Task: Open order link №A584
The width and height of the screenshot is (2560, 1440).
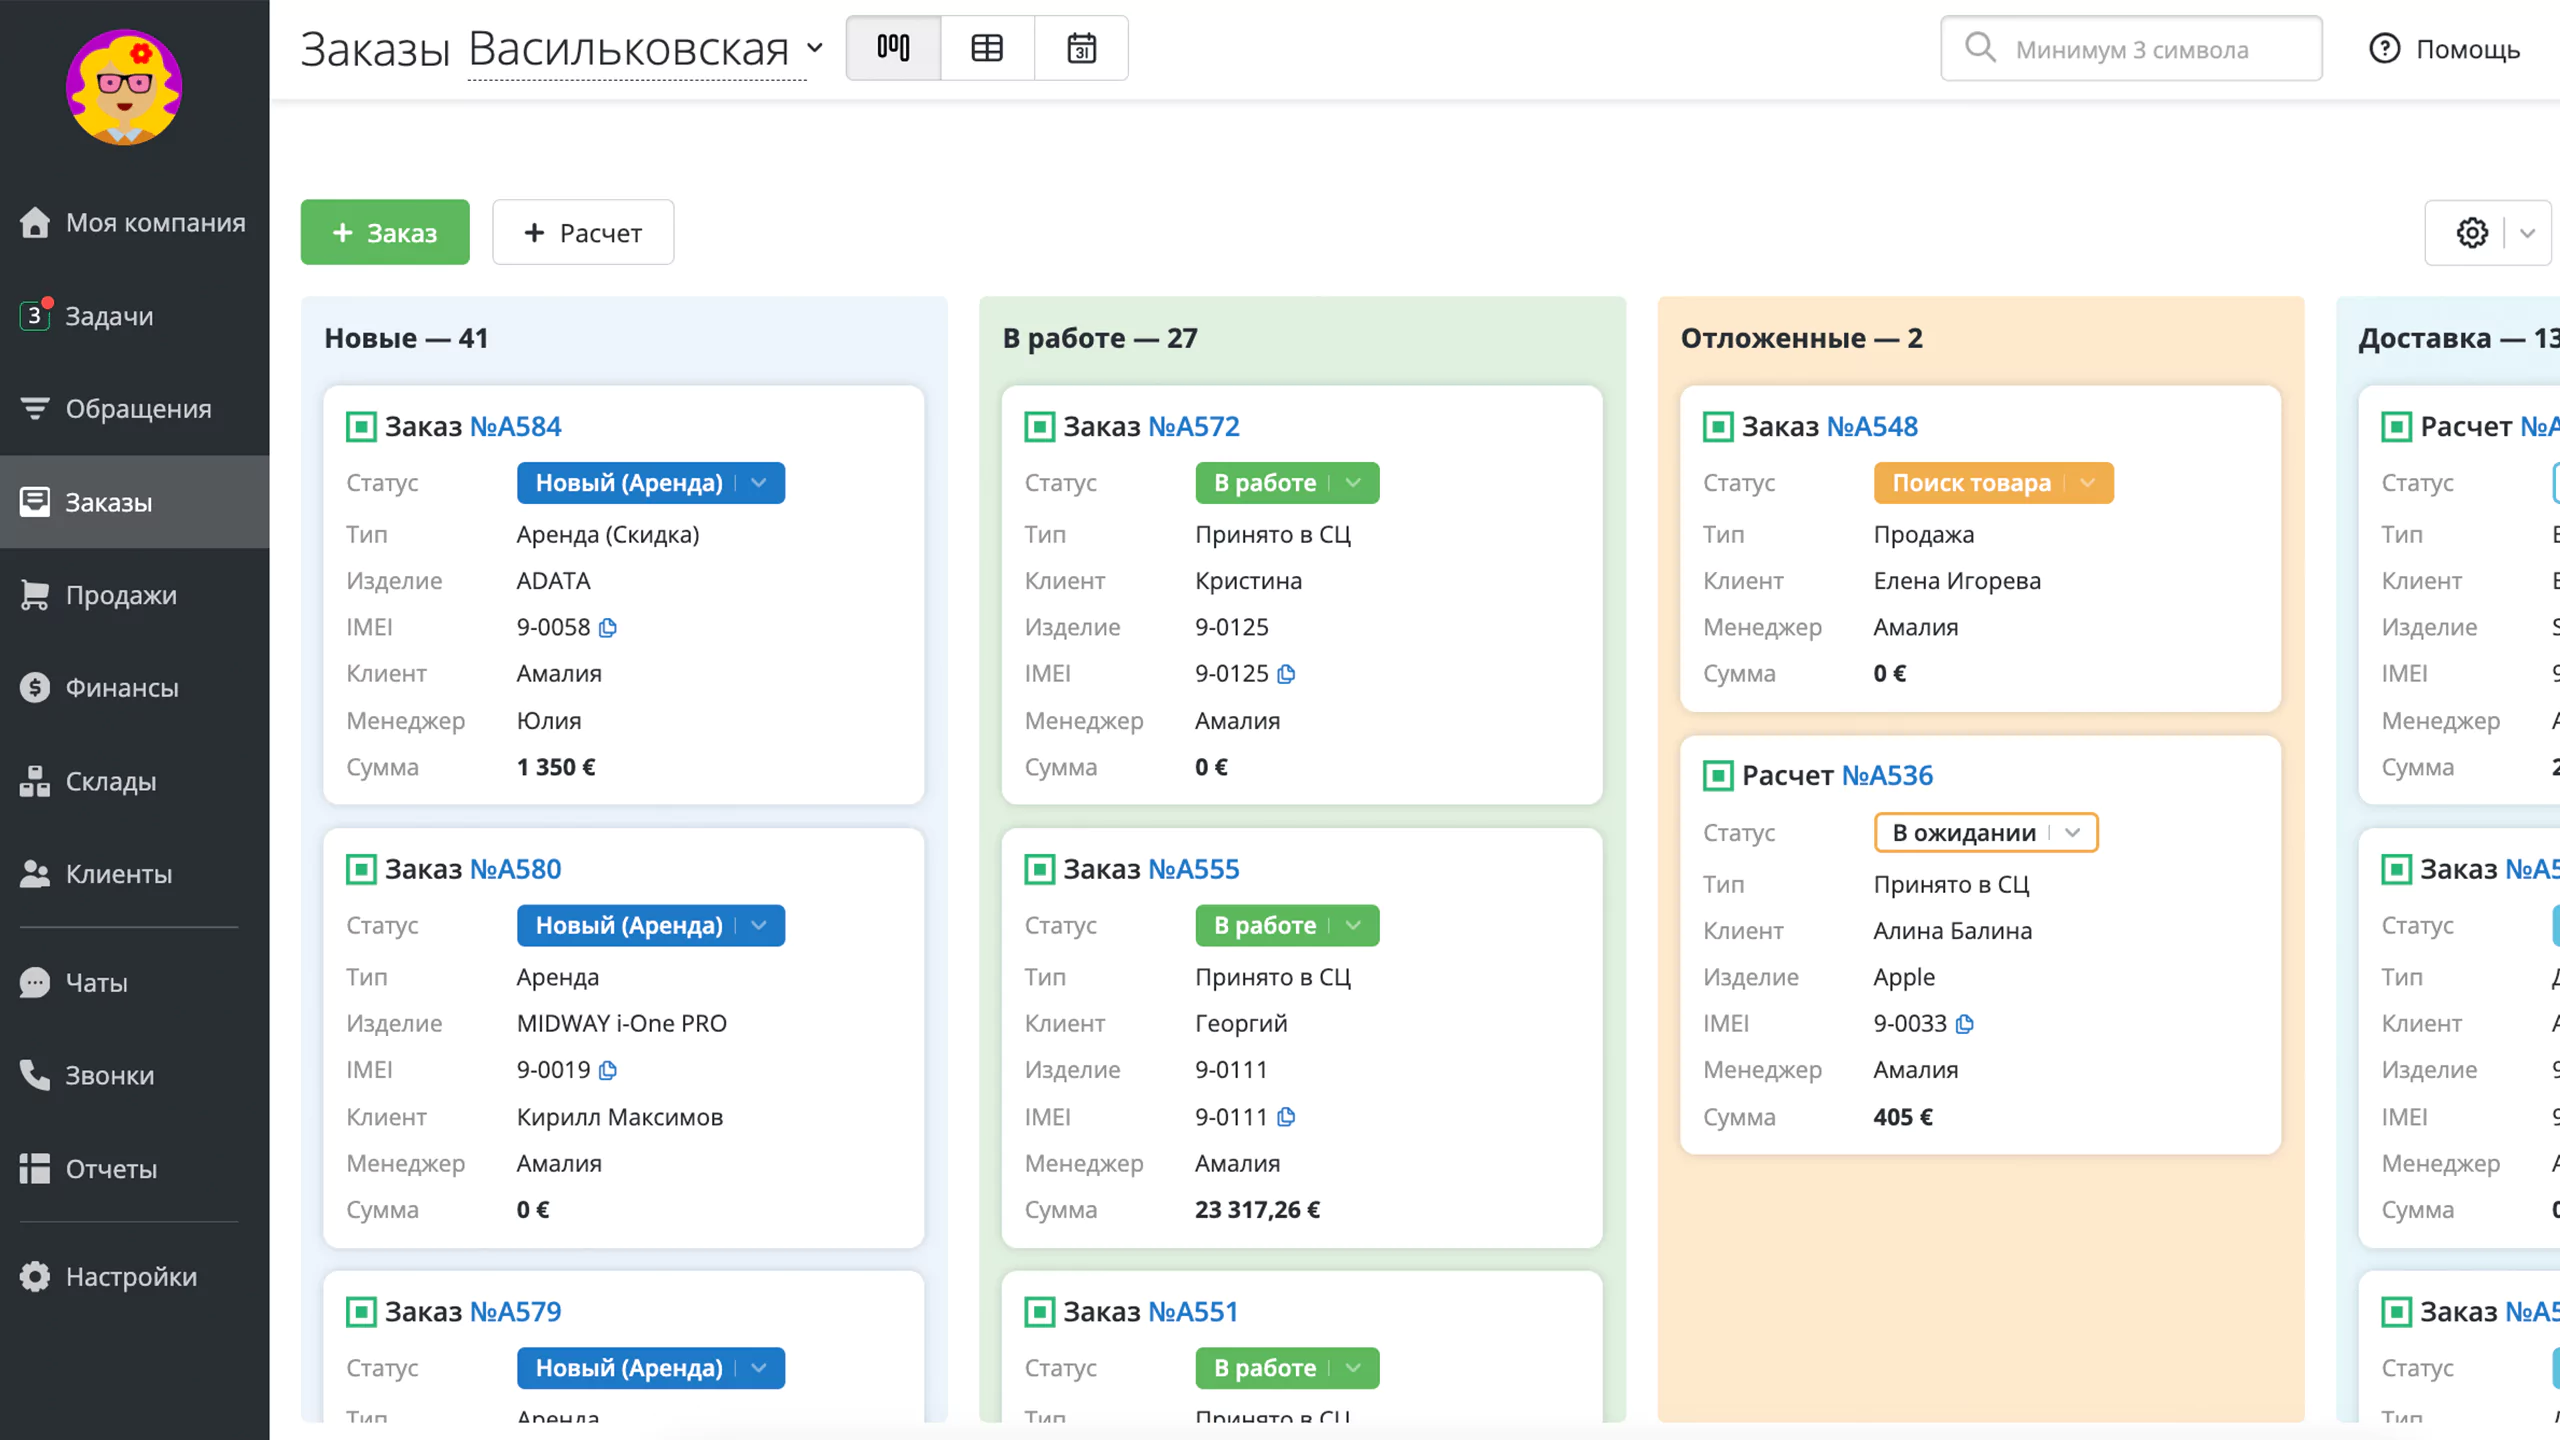Action: click(515, 427)
